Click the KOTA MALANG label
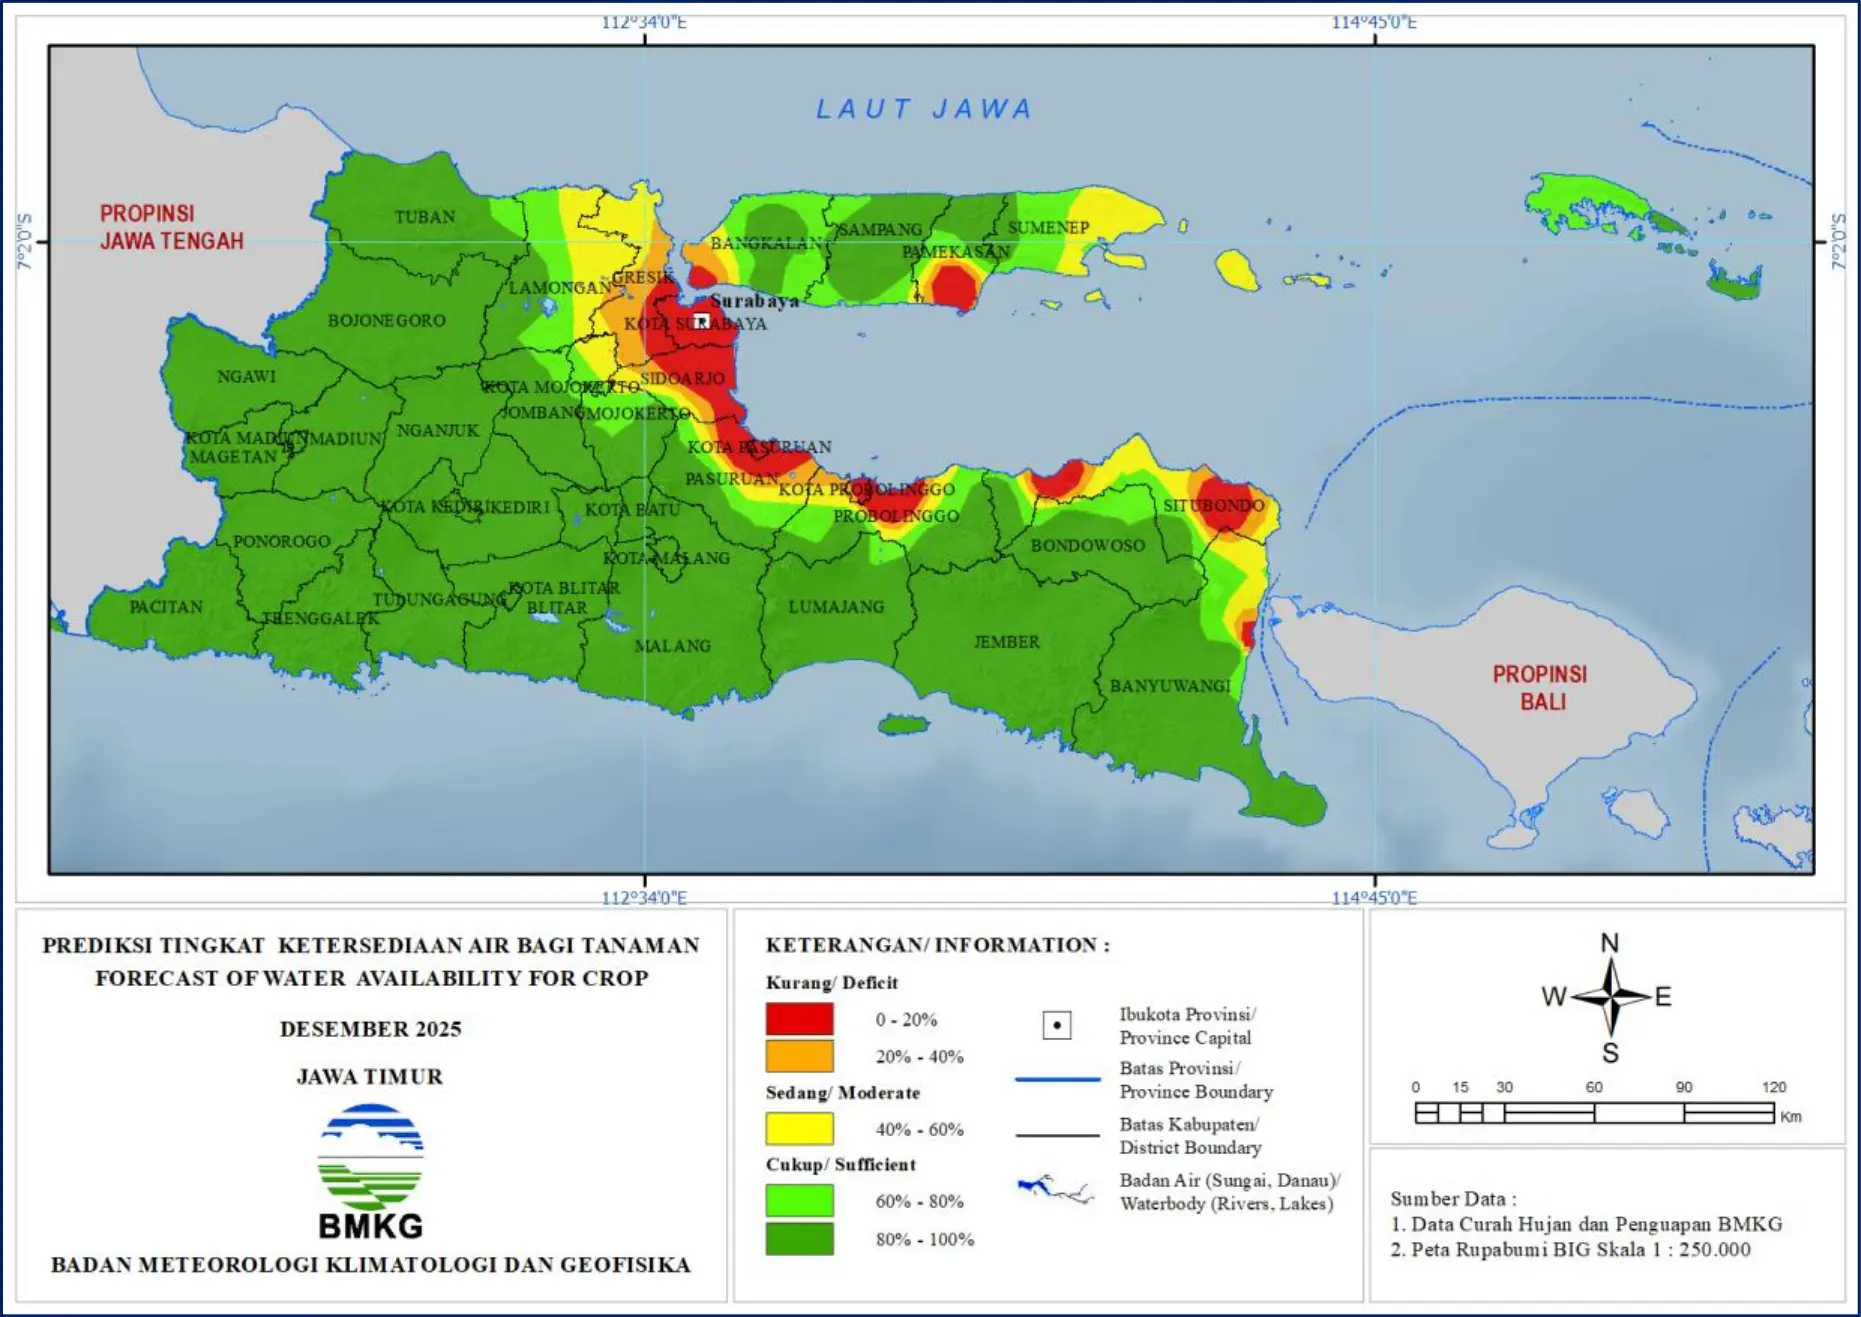The height and width of the screenshot is (1317, 1861). (666, 558)
